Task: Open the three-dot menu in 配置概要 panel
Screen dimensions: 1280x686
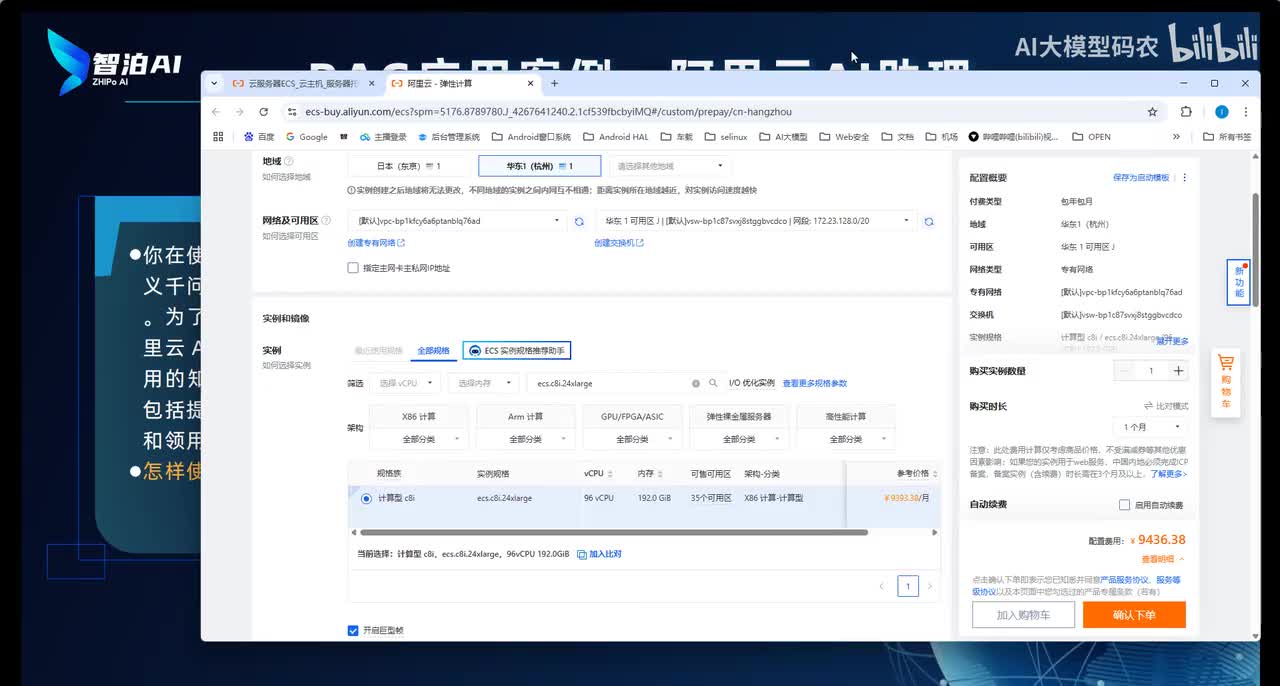Action: tap(1185, 178)
